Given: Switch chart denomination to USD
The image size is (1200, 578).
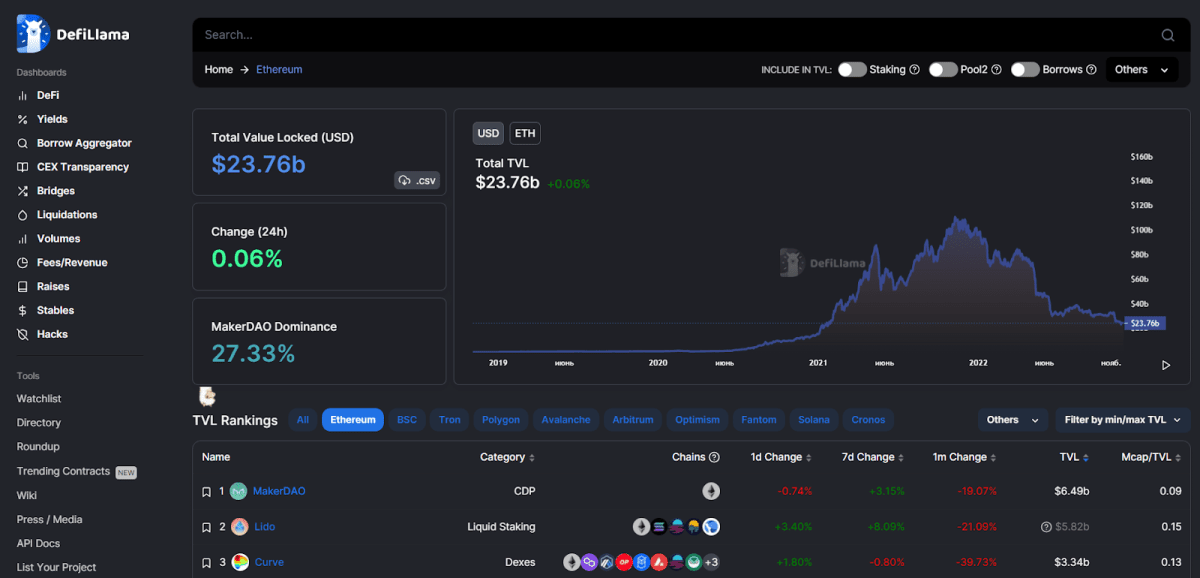Looking at the screenshot, I should [488, 133].
